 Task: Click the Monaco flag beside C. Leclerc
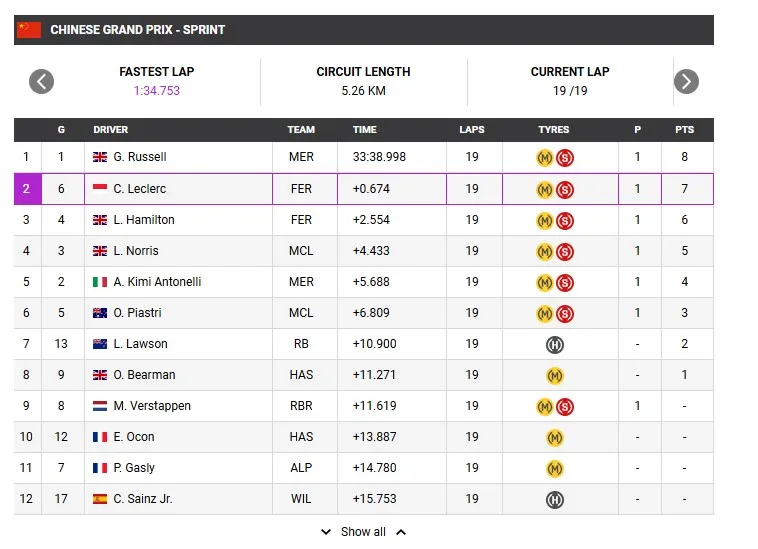point(100,188)
